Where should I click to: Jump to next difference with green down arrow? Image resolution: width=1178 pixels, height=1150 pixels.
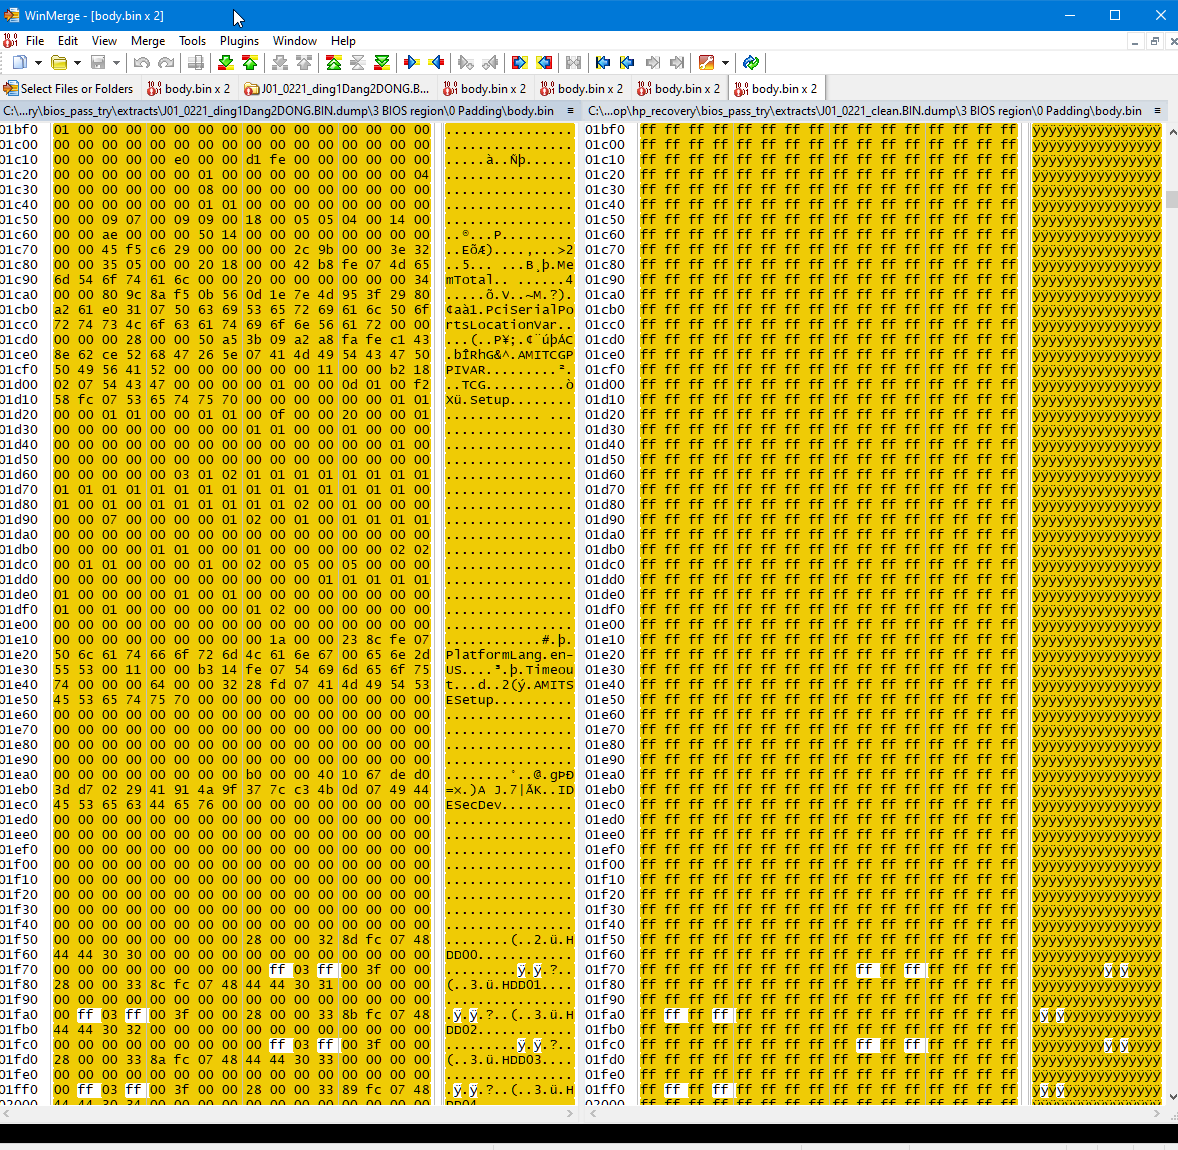225,63
